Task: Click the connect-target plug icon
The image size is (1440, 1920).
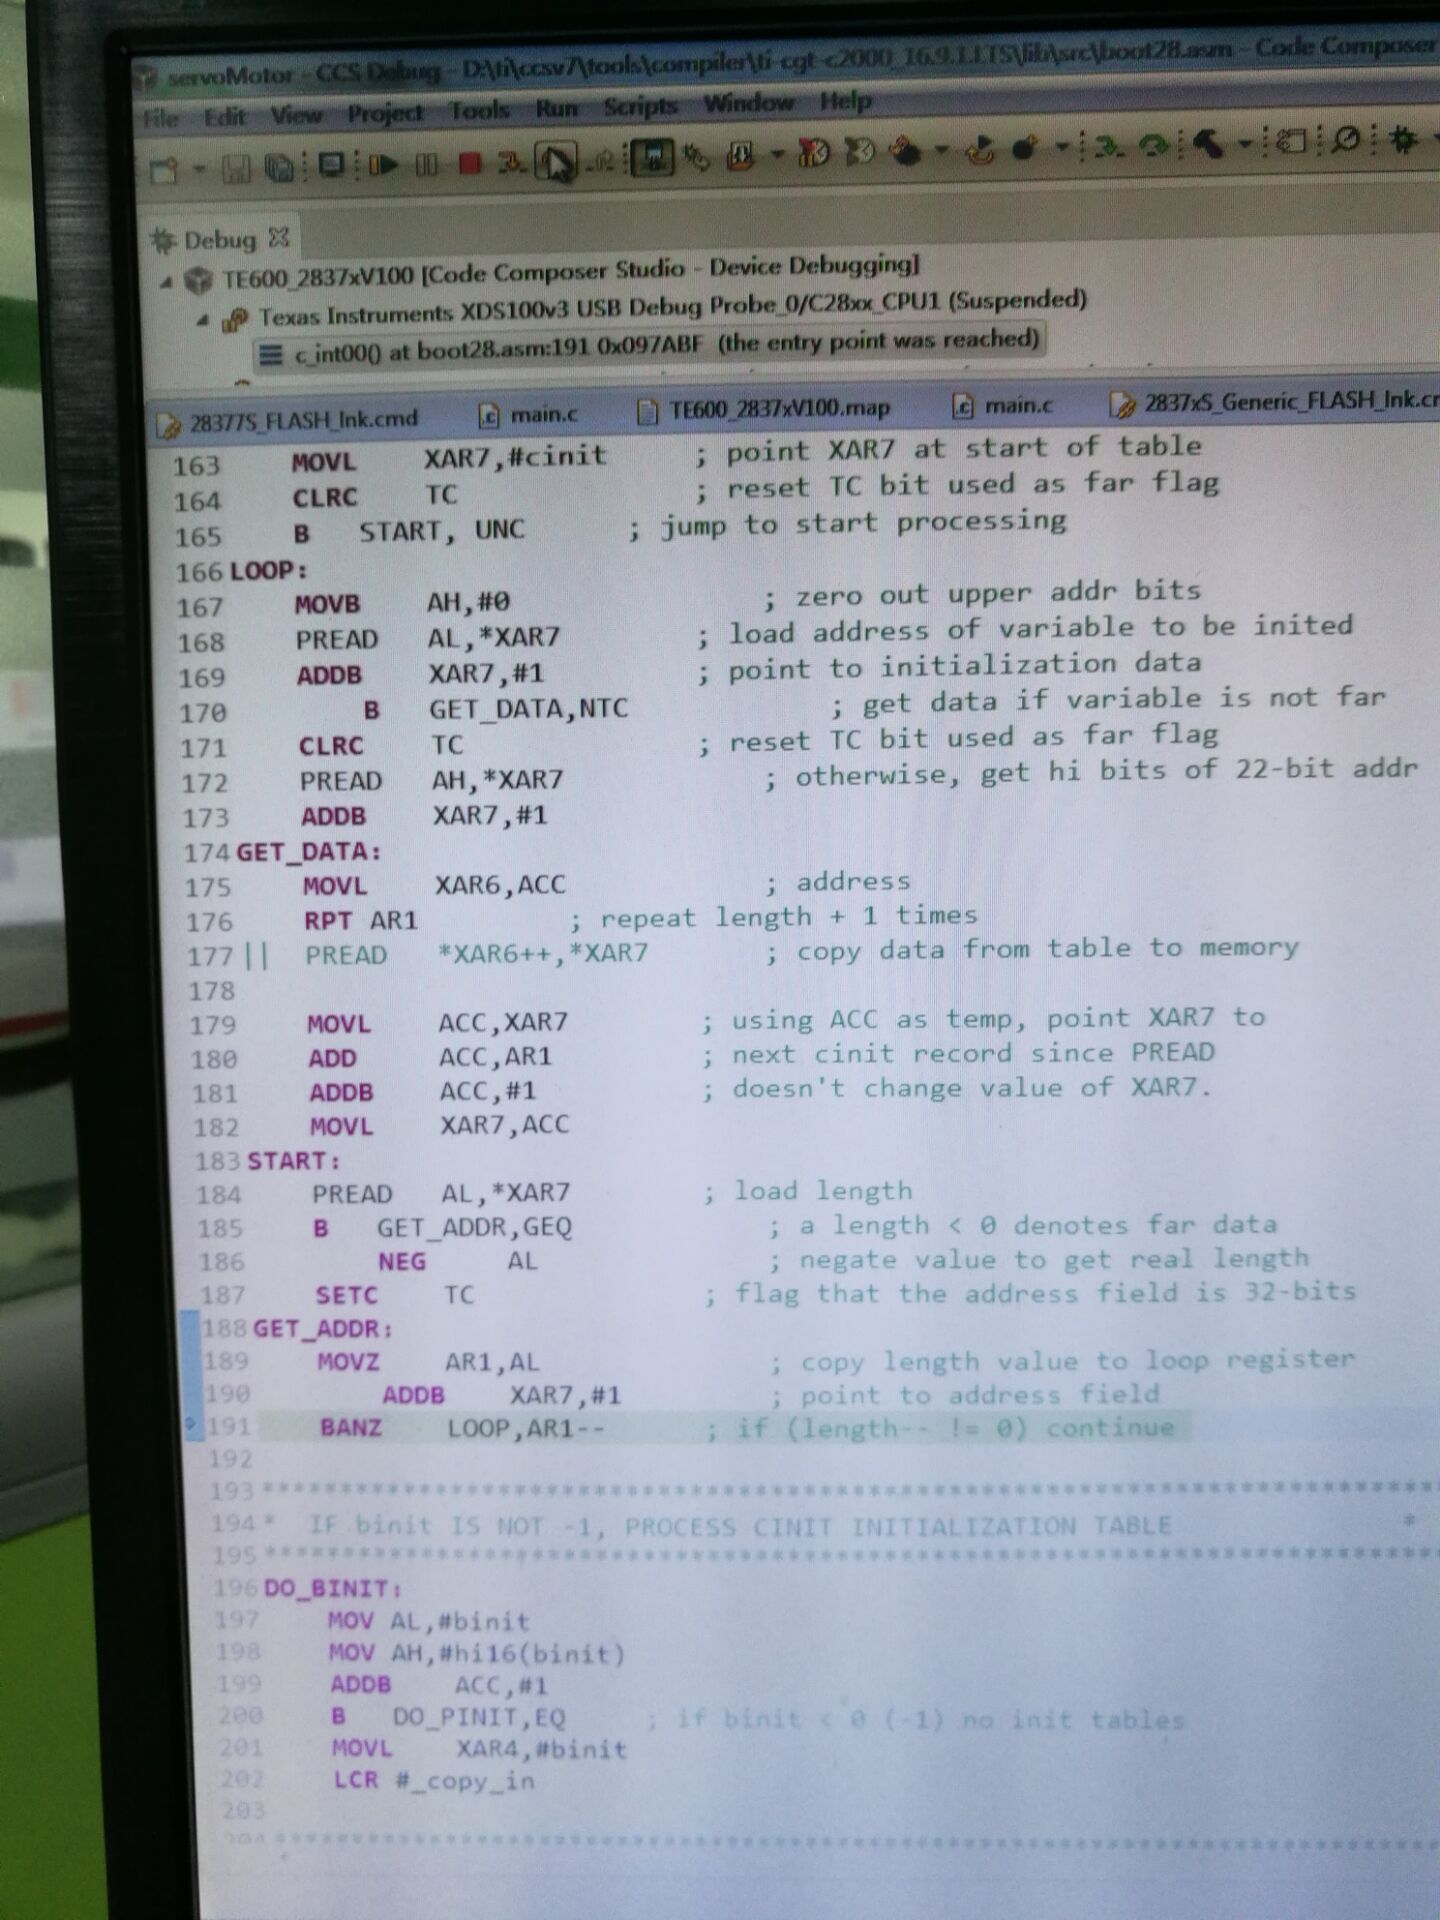Action: pos(697,156)
